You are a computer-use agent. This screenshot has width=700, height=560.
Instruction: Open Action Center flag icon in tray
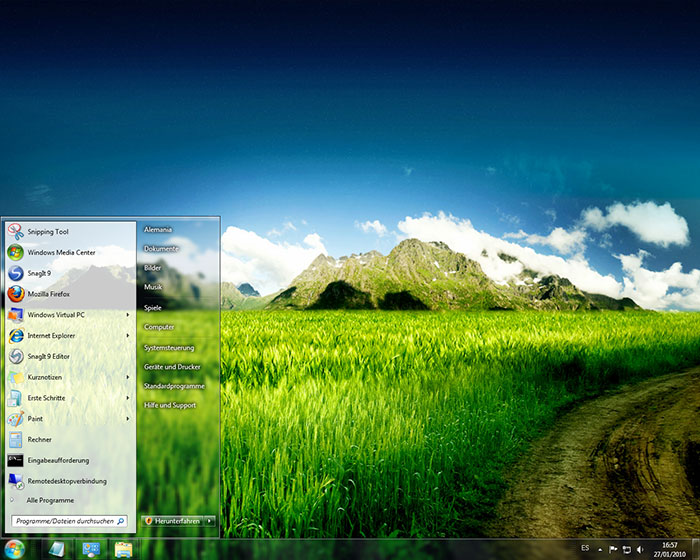click(613, 549)
